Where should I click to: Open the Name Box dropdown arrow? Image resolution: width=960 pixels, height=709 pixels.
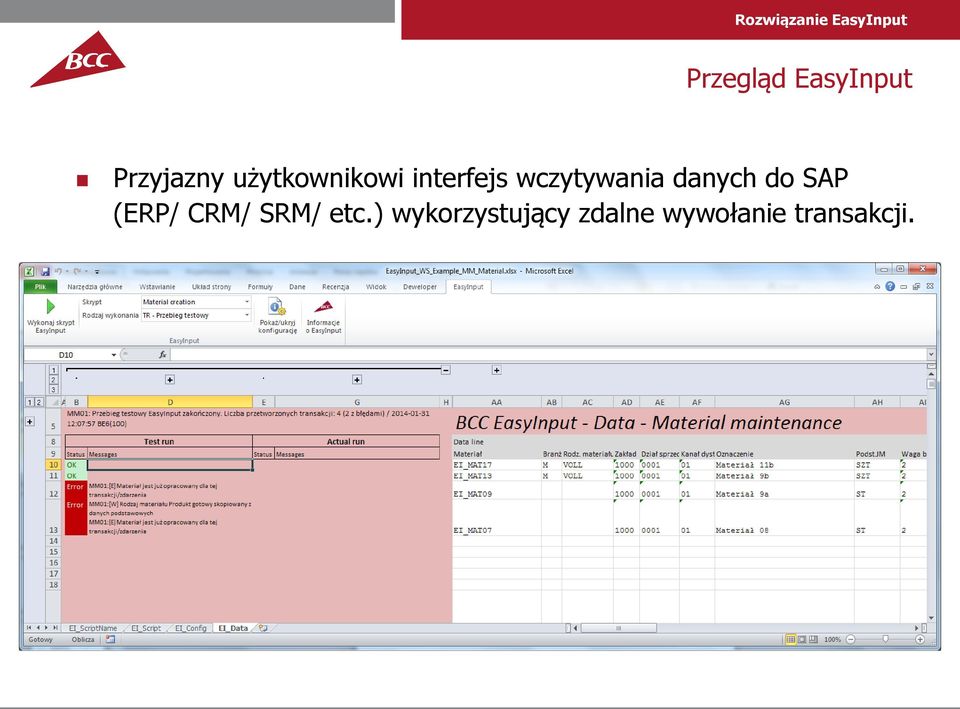coord(113,354)
